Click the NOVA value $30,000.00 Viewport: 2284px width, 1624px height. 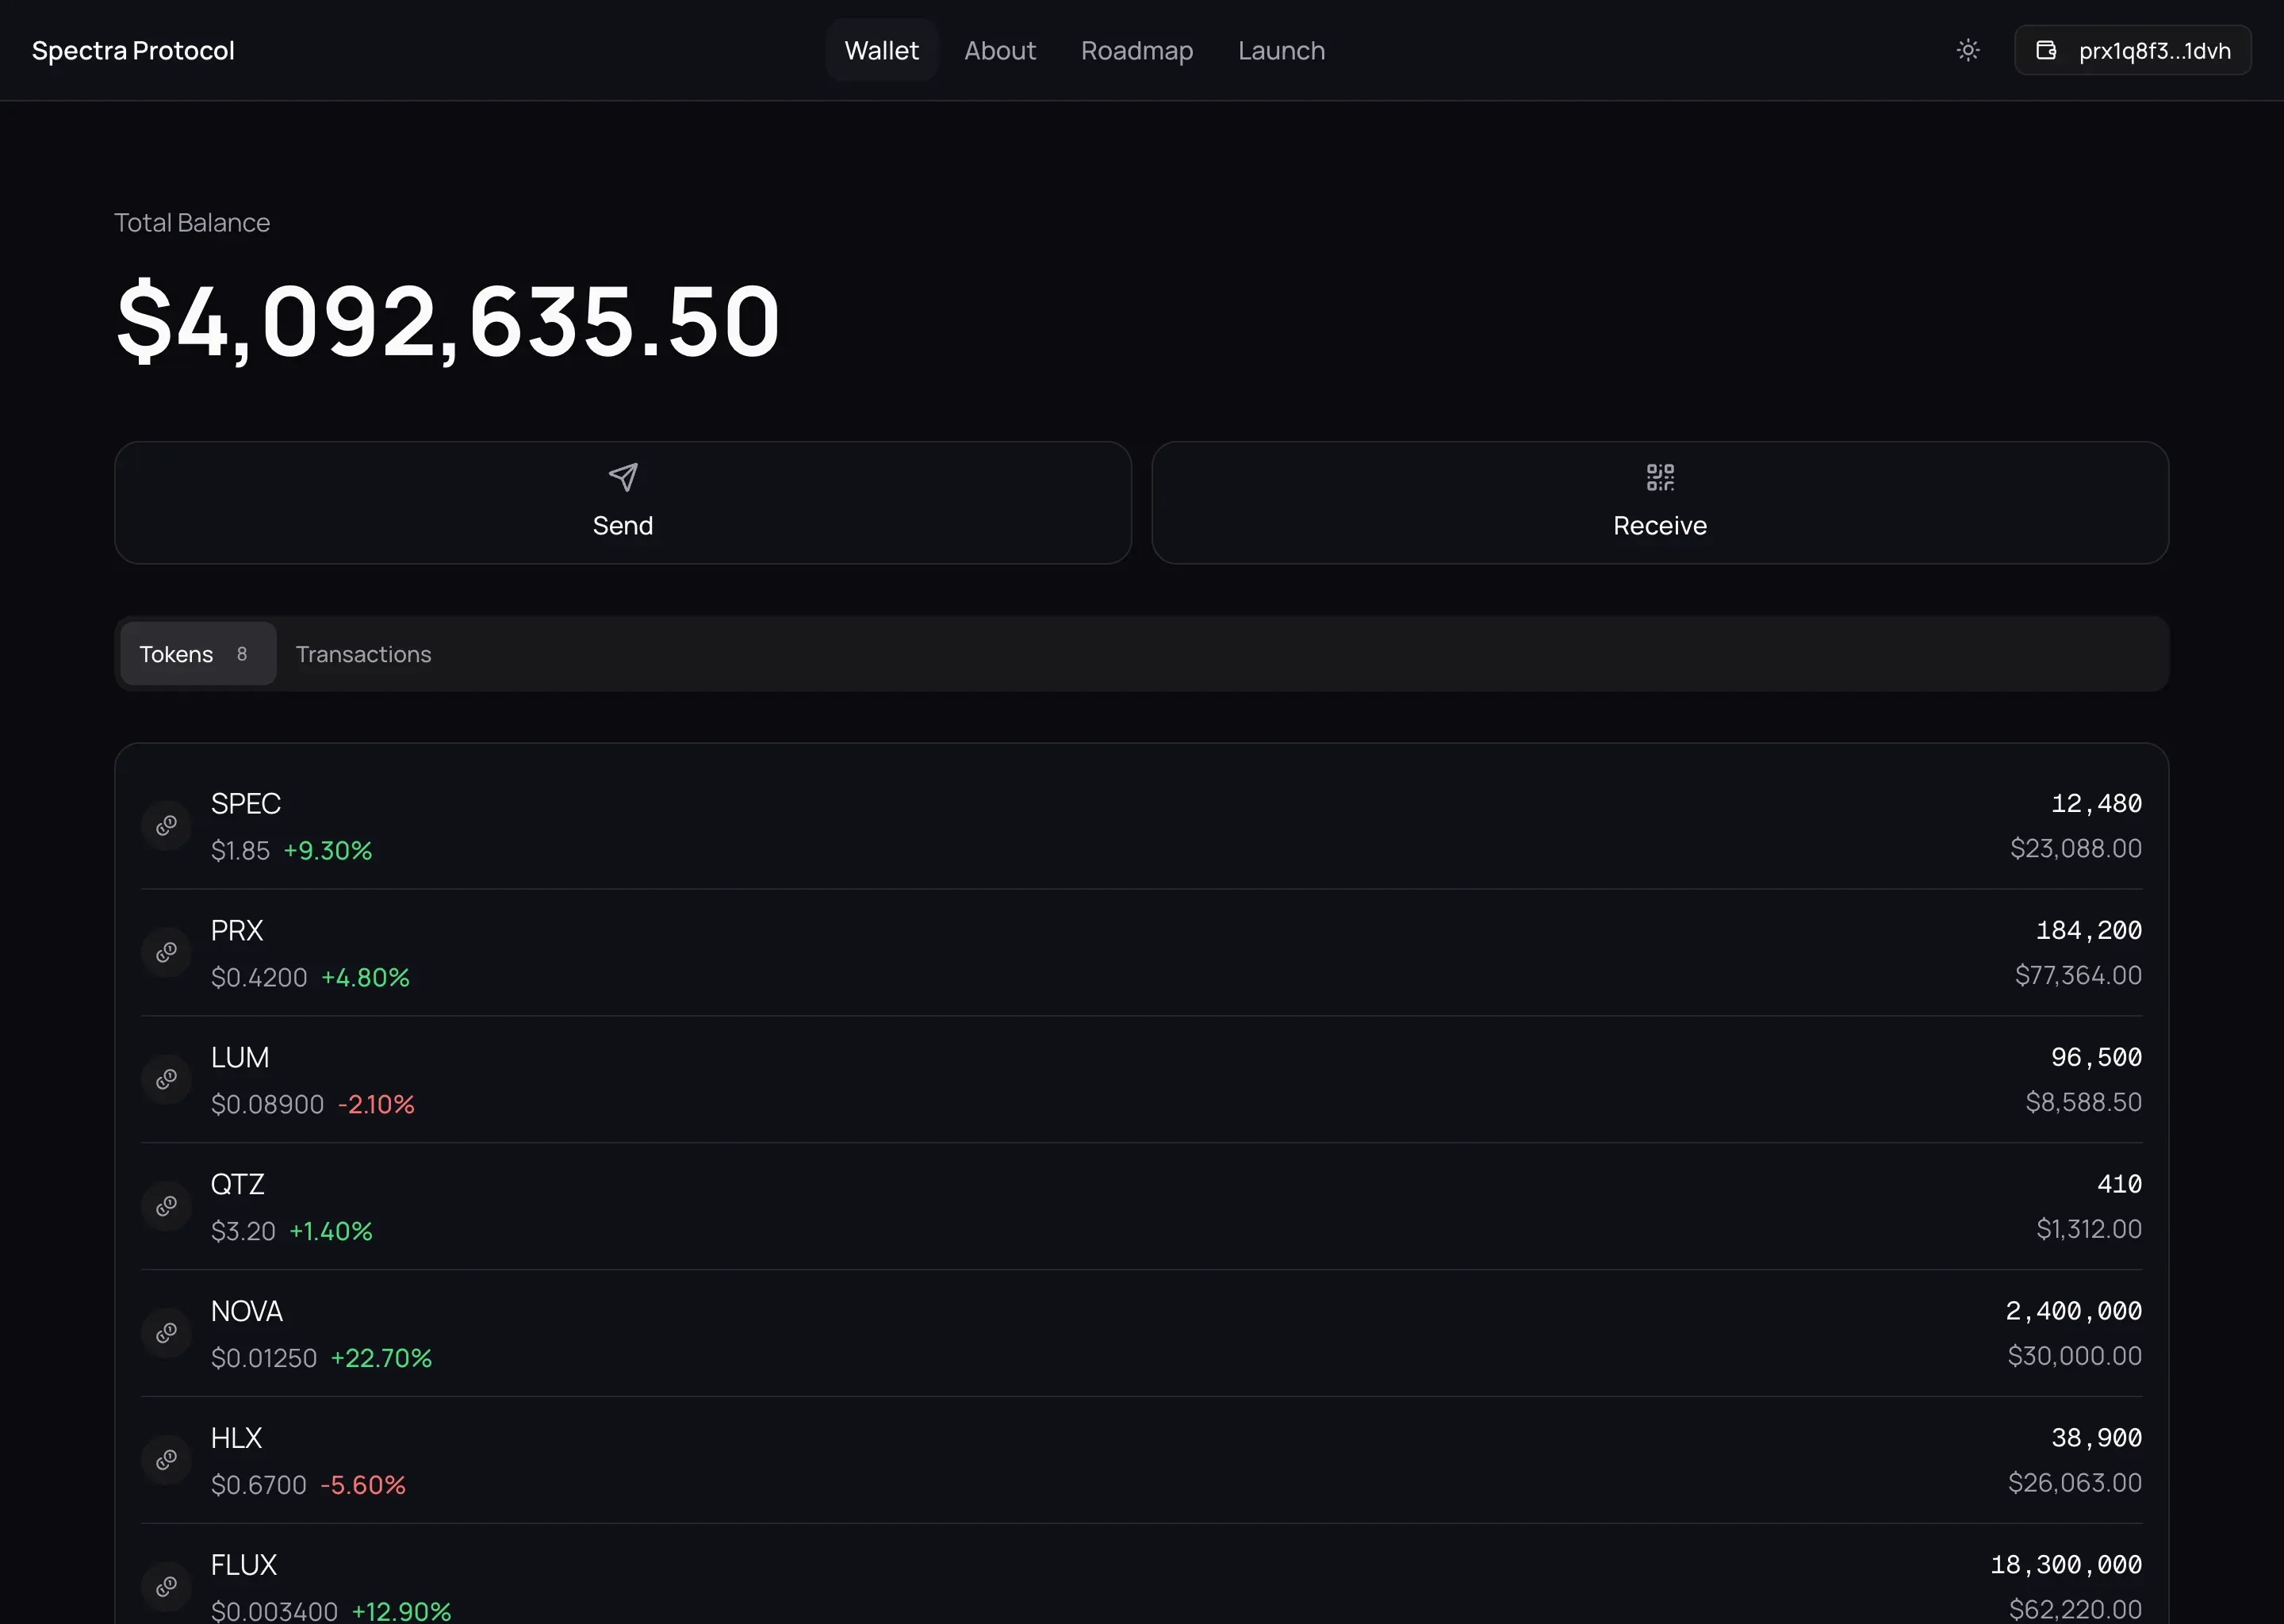2075,1356
